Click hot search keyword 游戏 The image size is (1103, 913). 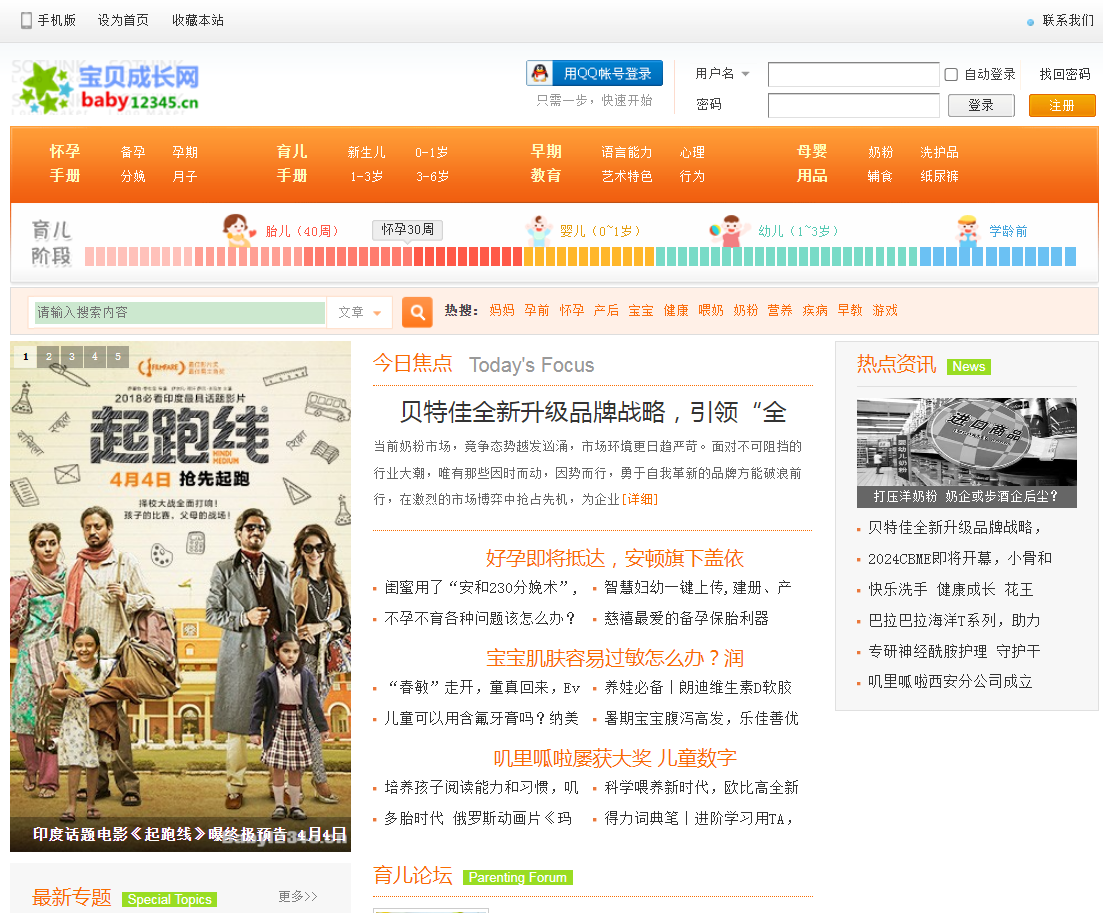(885, 310)
